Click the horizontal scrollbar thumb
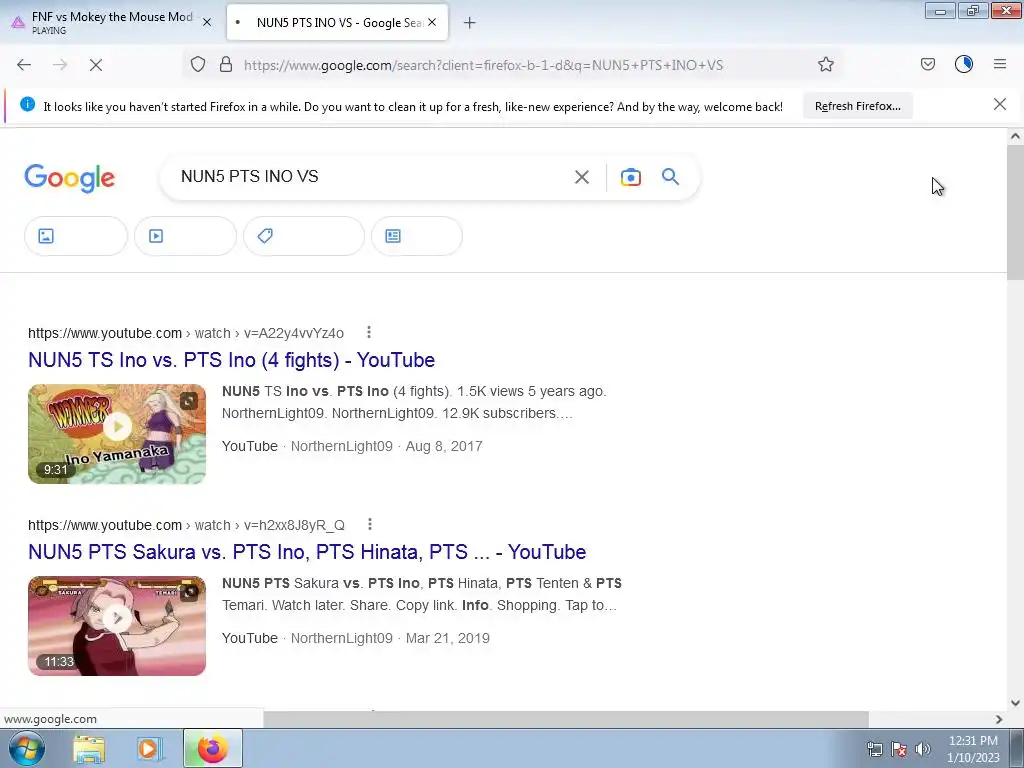This screenshot has width=1024, height=768. [x=566, y=719]
